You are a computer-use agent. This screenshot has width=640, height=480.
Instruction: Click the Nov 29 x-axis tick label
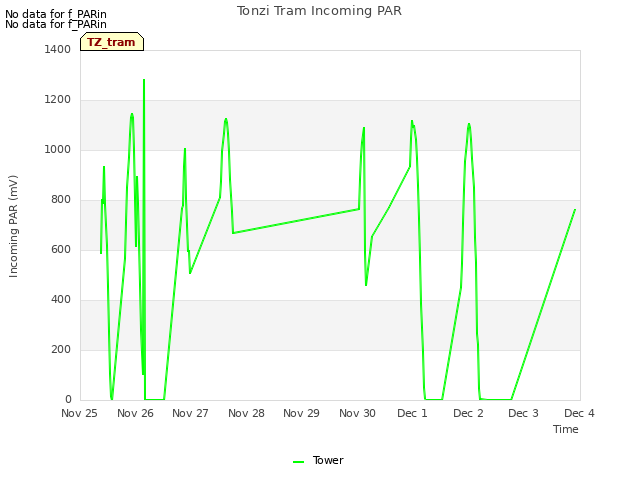[x=301, y=413]
